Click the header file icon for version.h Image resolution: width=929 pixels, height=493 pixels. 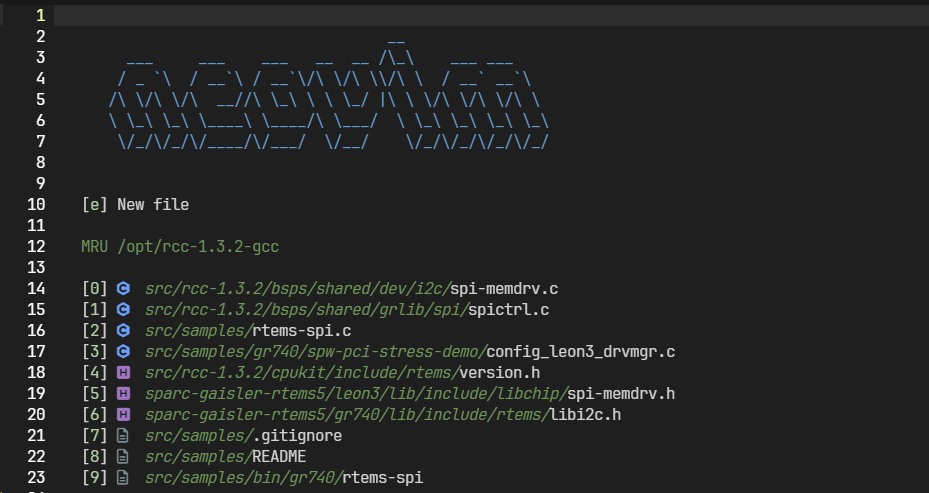point(123,373)
